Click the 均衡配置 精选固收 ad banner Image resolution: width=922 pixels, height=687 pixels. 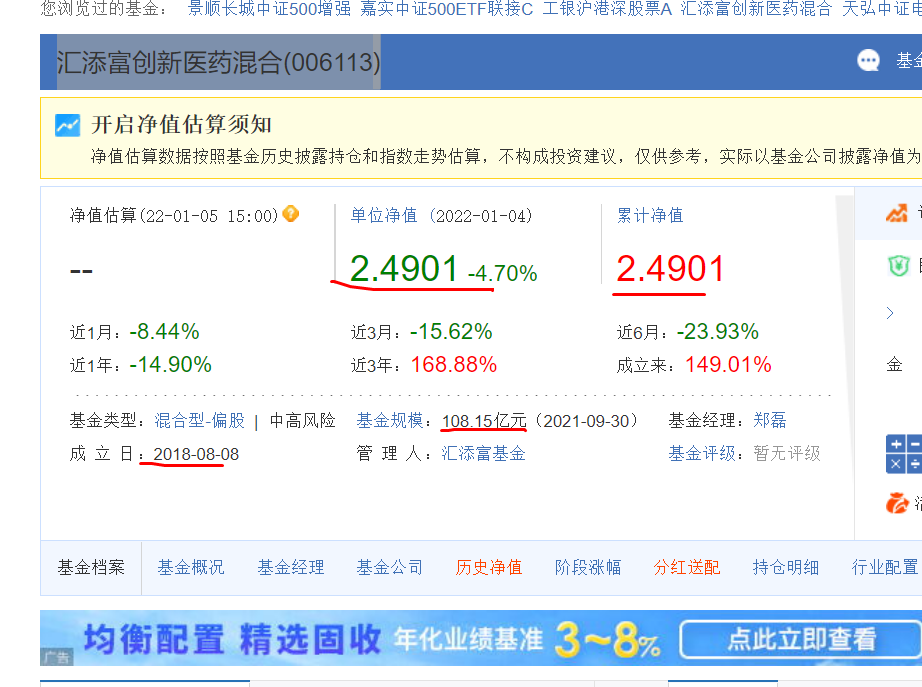pyautogui.click(x=481, y=638)
